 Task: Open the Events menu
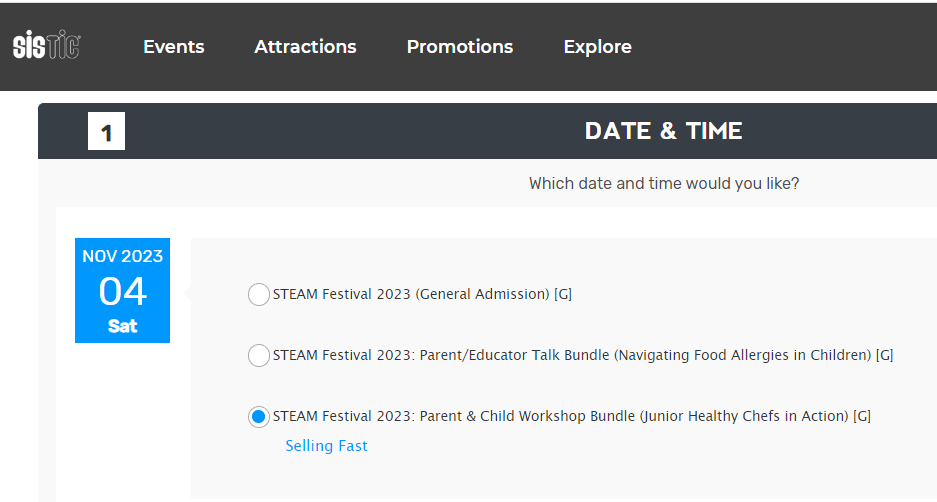173,47
